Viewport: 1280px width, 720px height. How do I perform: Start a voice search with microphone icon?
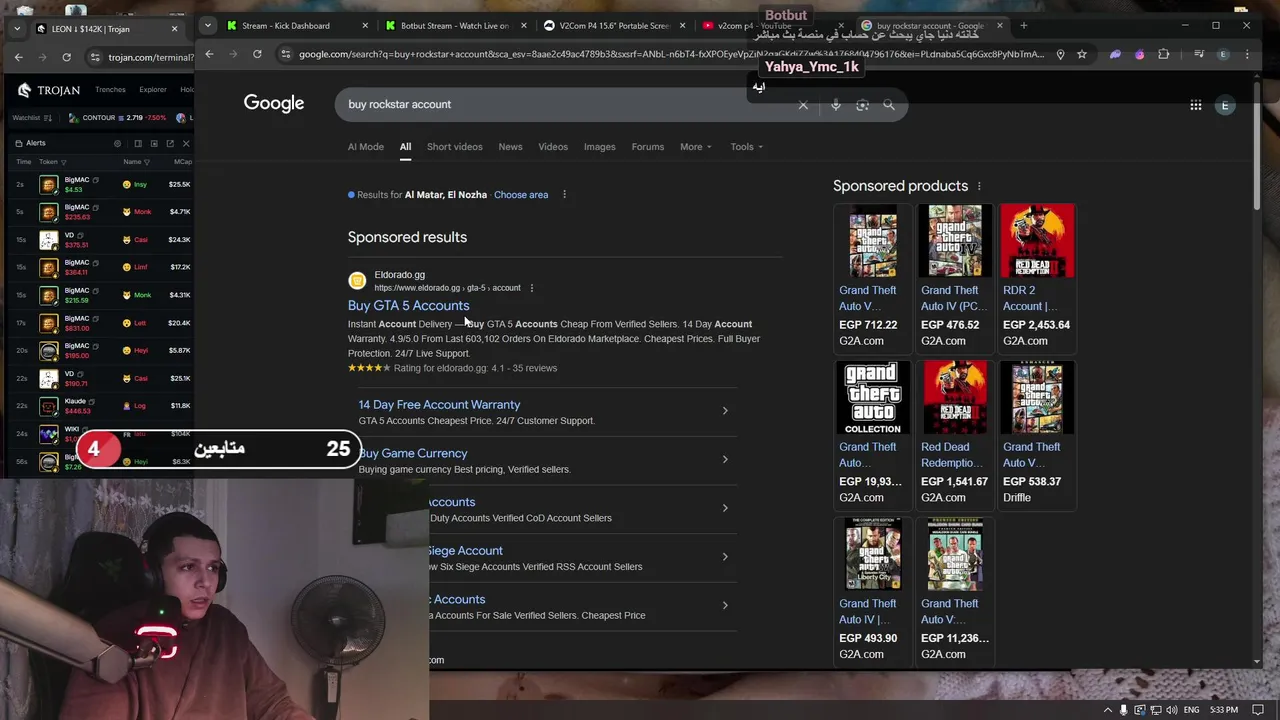pos(836,104)
